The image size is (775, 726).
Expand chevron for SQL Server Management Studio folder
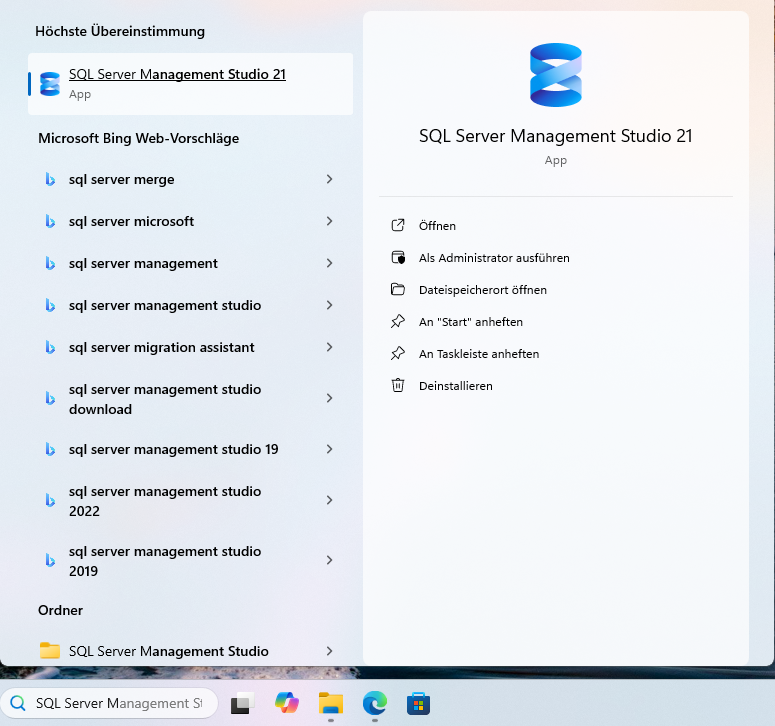pos(330,651)
